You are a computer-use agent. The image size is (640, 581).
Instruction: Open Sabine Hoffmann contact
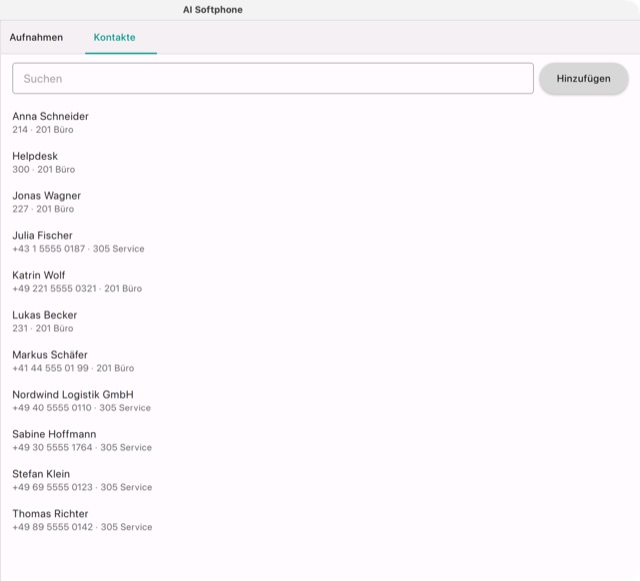pyautogui.click(x=320, y=440)
